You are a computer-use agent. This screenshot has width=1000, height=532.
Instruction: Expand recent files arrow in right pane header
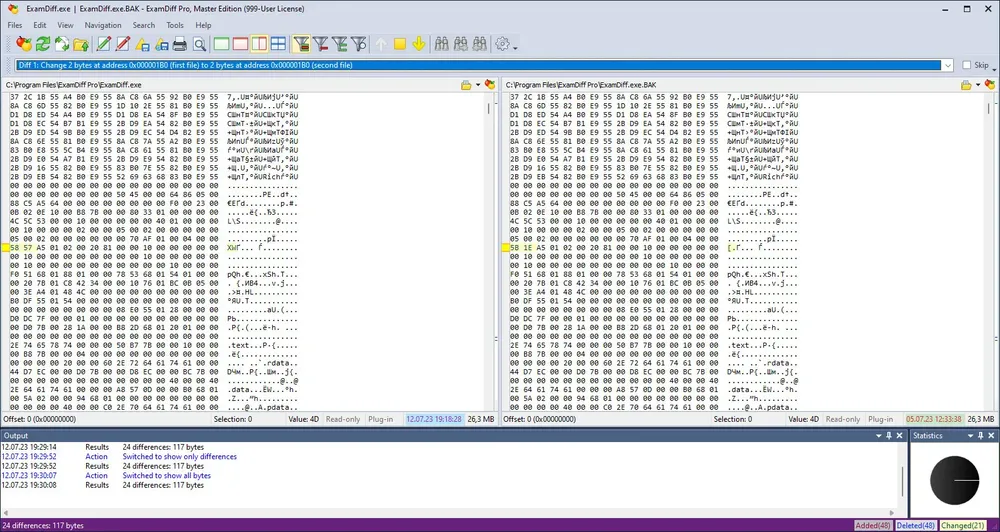pos(978,85)
